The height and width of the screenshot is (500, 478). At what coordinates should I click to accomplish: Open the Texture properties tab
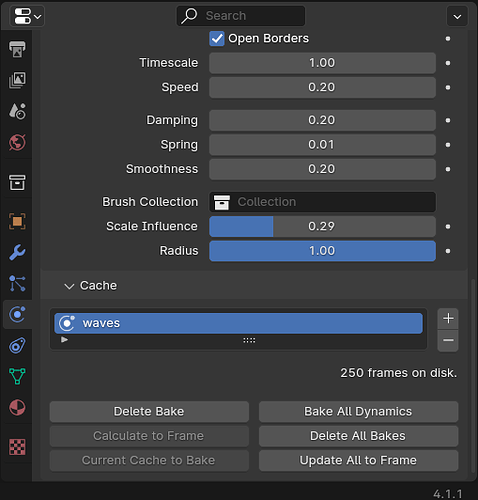[17, 447]
